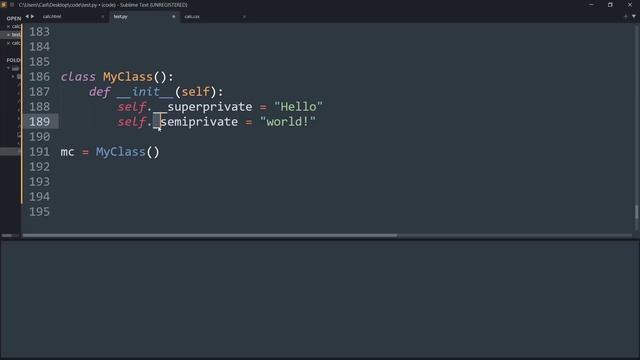Close test file in OPEN files sidebar
The height and width of the screenshot is (360, 640).
[x=8, y=35]
